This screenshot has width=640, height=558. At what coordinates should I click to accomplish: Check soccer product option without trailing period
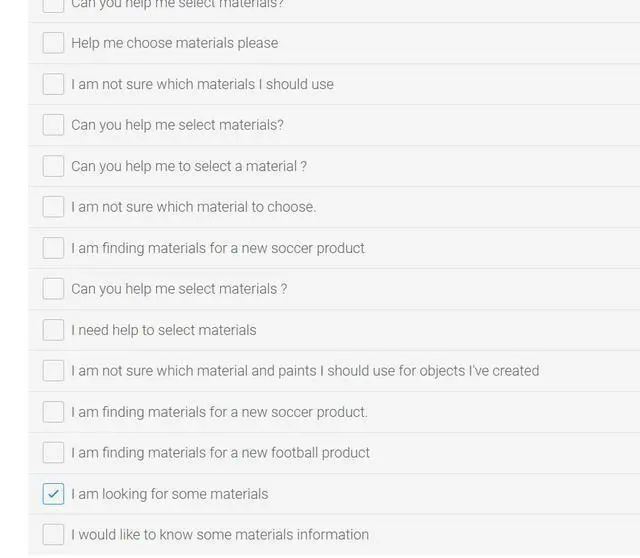pos(53,248)
